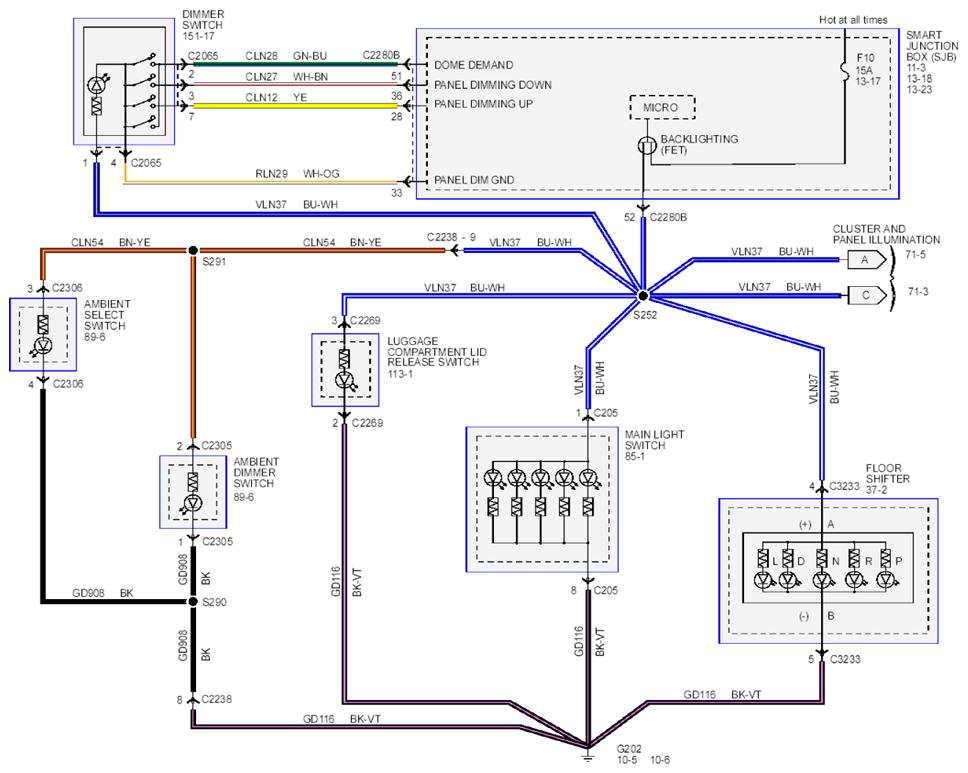
Task: Click the GD908 BK horizontal wire label
Action: pyautogui.click(x=102, y=593)
